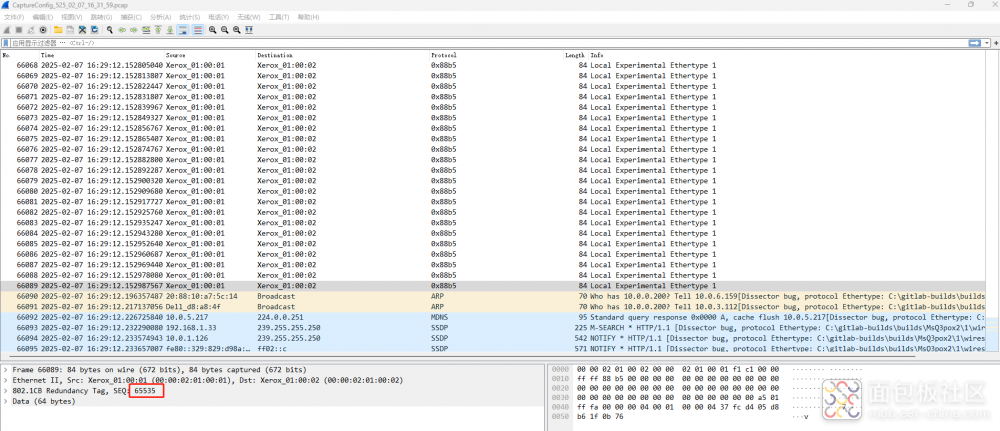Click the display filter input field
The height and width of the screenshot is (431, 1000).
(488, 43)
